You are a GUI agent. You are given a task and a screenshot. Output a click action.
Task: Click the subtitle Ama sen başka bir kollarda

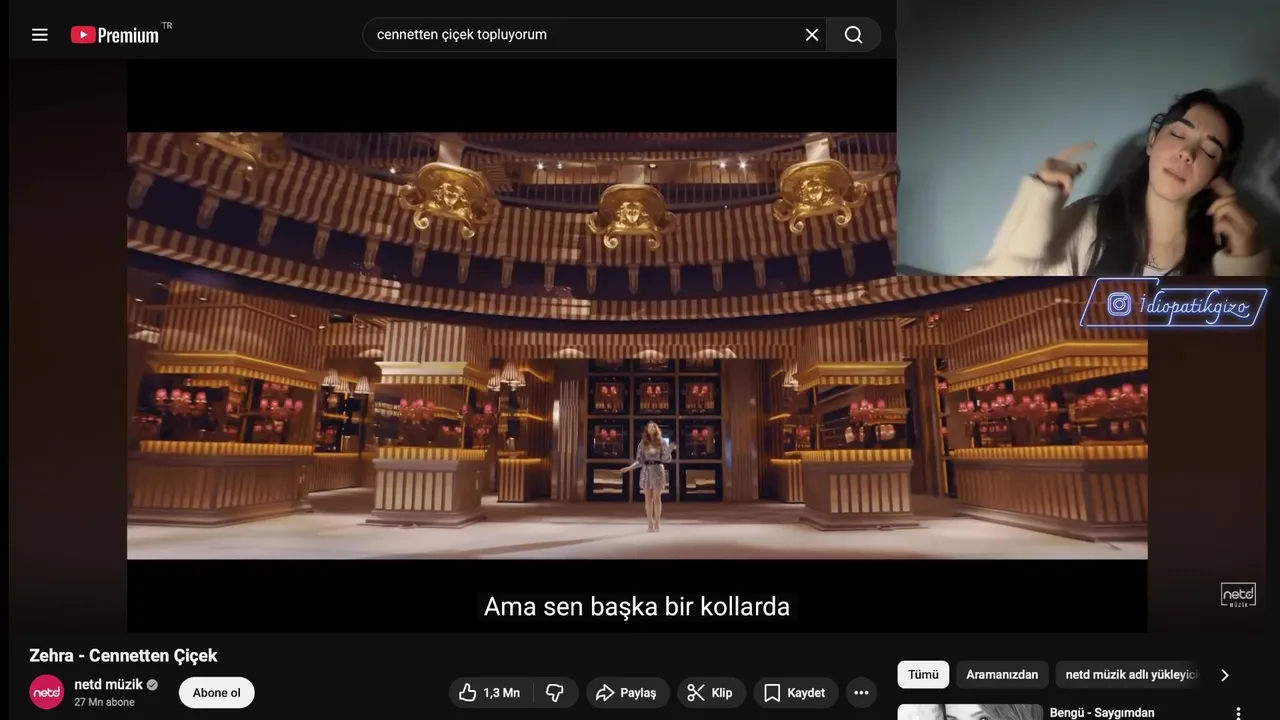pos(637,607)
